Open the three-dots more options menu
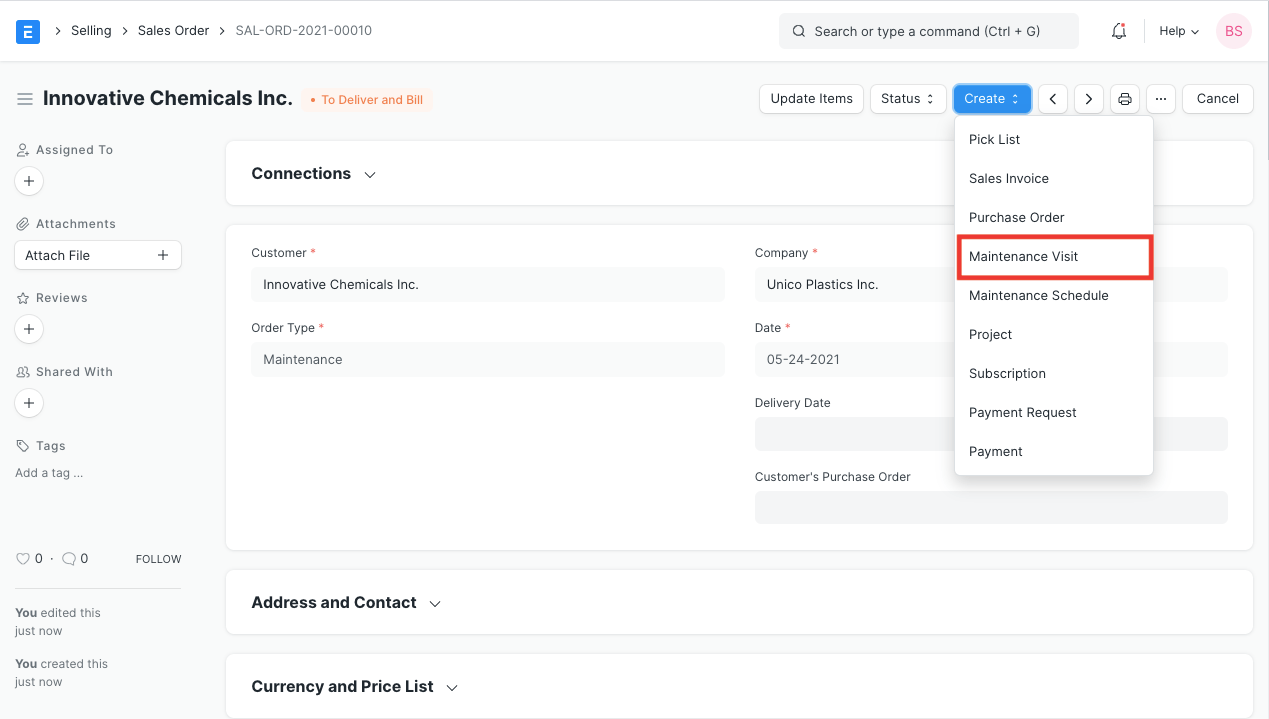This screenshot has width=1269, height=719. tap(1160, 99)
